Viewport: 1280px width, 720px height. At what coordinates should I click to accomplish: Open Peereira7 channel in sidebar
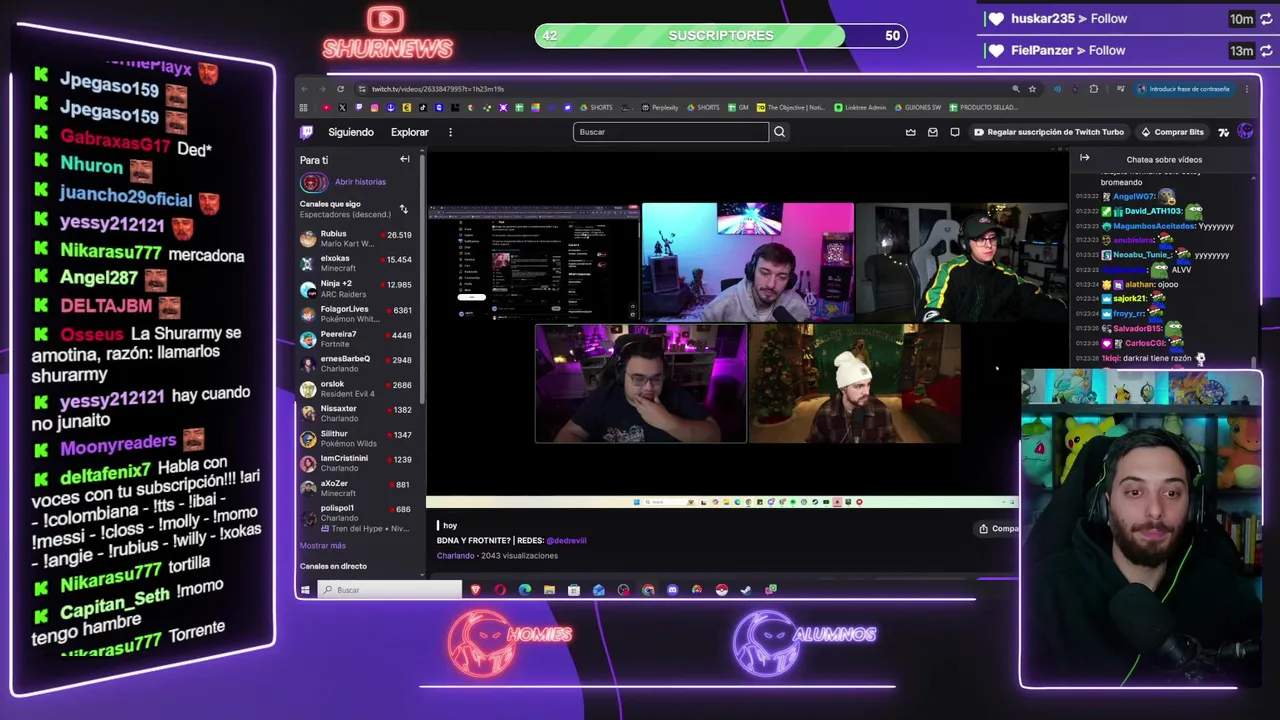coord(357,339)
